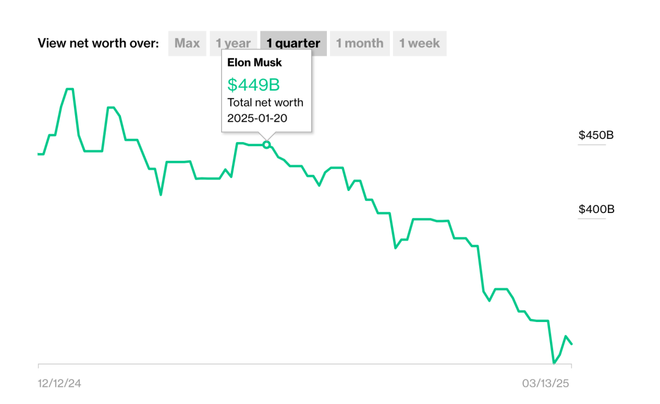Click the $450B axis label
660x404 pixels.
point(596,135)
